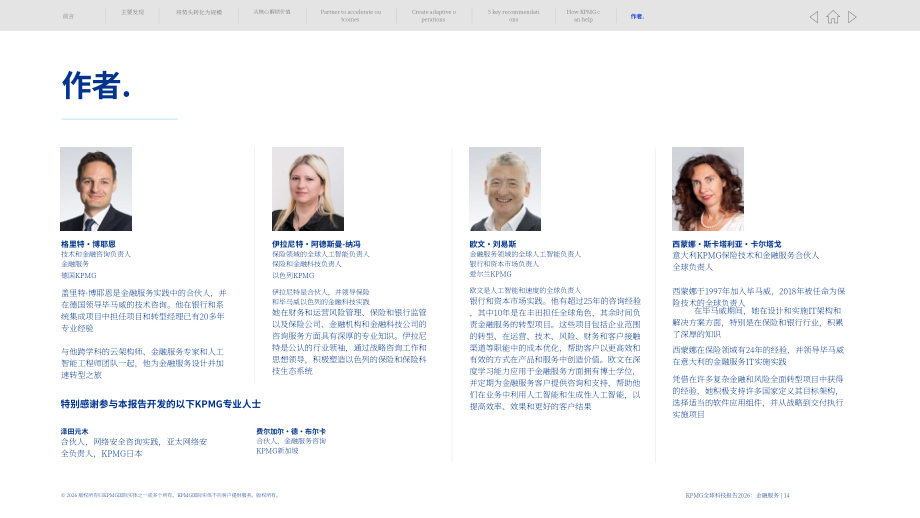
Task: Select the name 西蒙娜·斯卡塔利亚·卡尔塔戈
Action: pyautogui.click(x=726, y=244)
